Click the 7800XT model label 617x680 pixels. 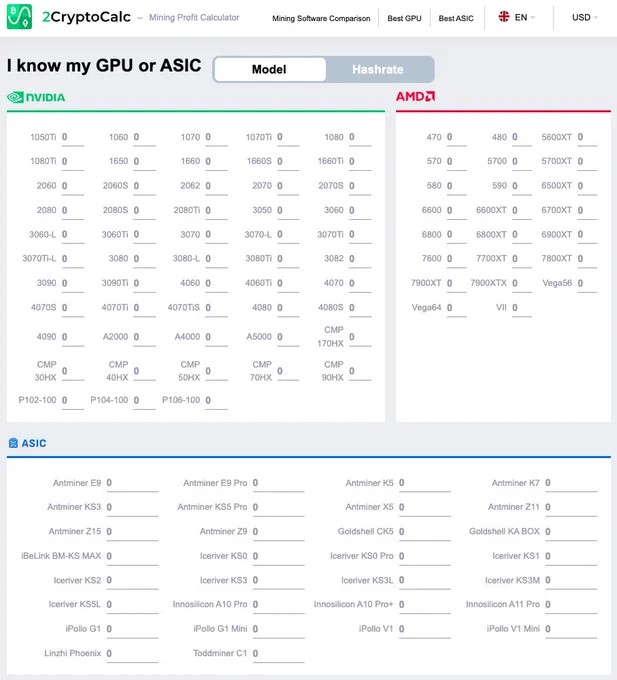[x=556, y=258]
